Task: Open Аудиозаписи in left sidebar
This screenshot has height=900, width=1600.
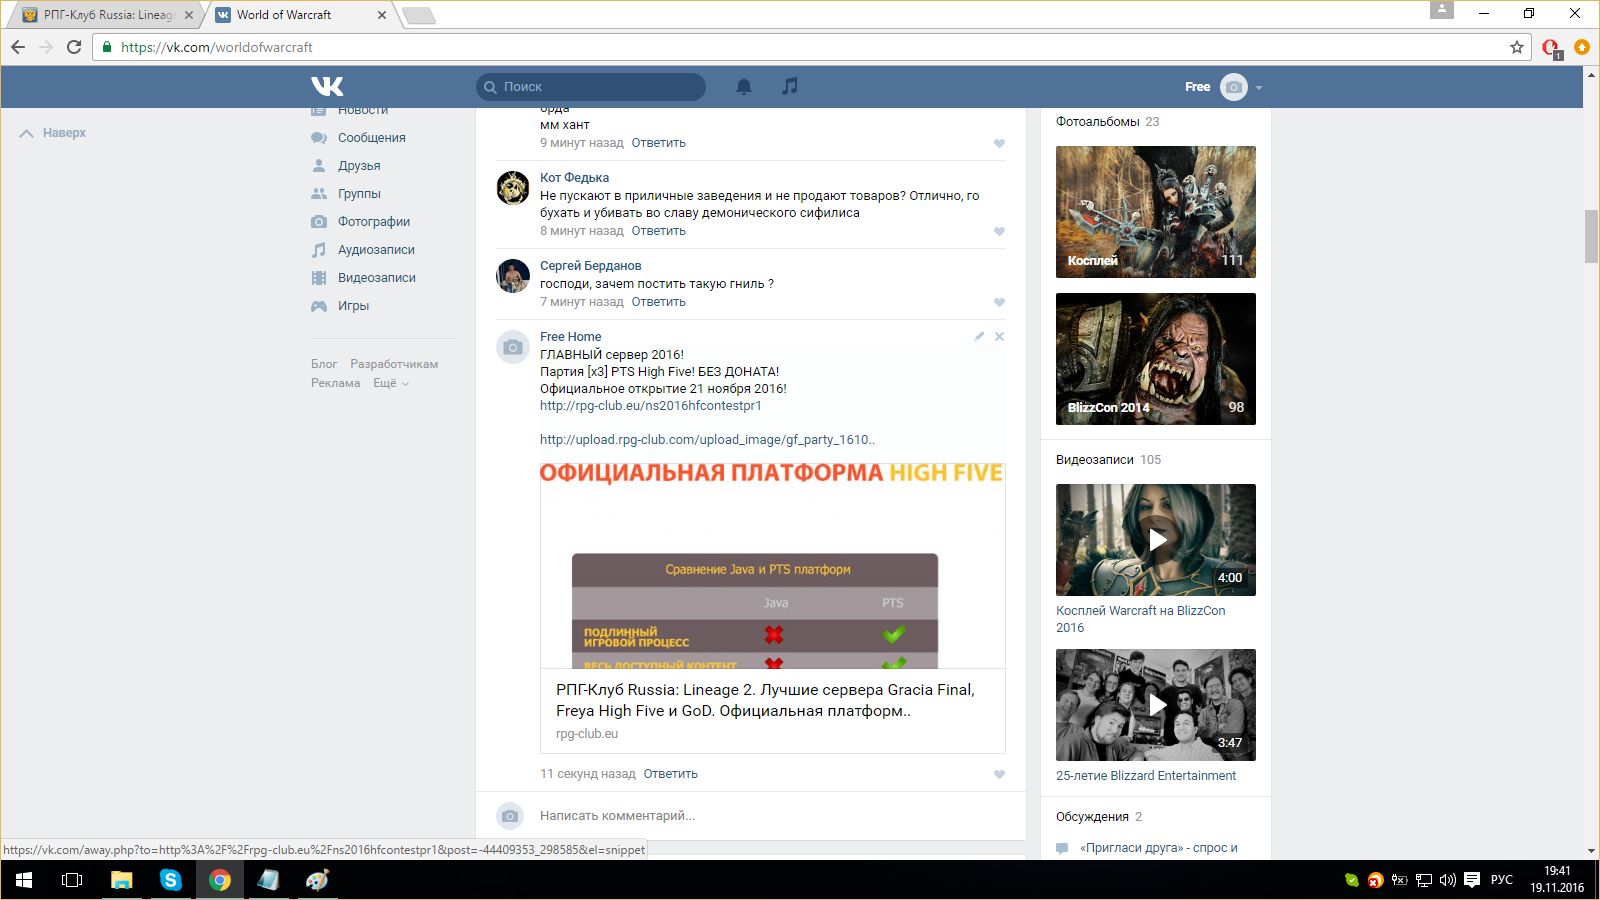Action: coord(376,250)
